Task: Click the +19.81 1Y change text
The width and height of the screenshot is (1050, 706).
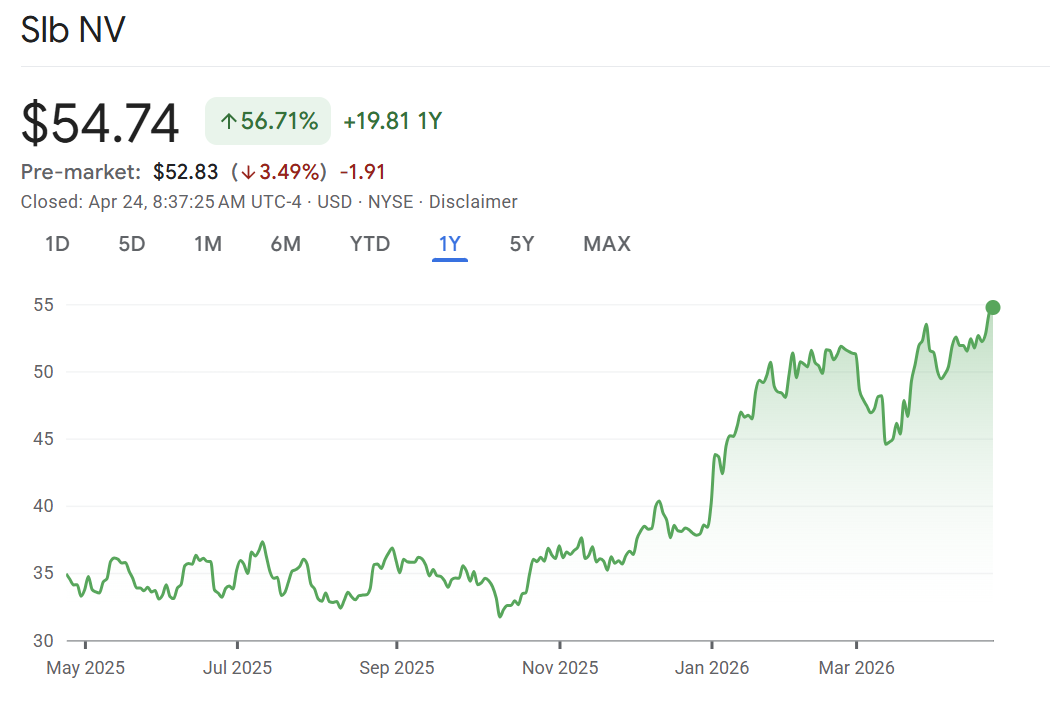Action: tap(392, 122)
